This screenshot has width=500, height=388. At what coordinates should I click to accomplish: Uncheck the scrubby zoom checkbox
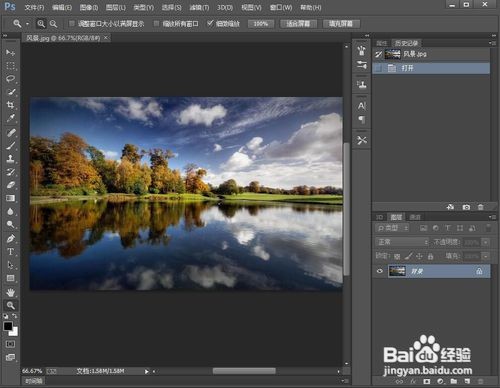point(210,23)
